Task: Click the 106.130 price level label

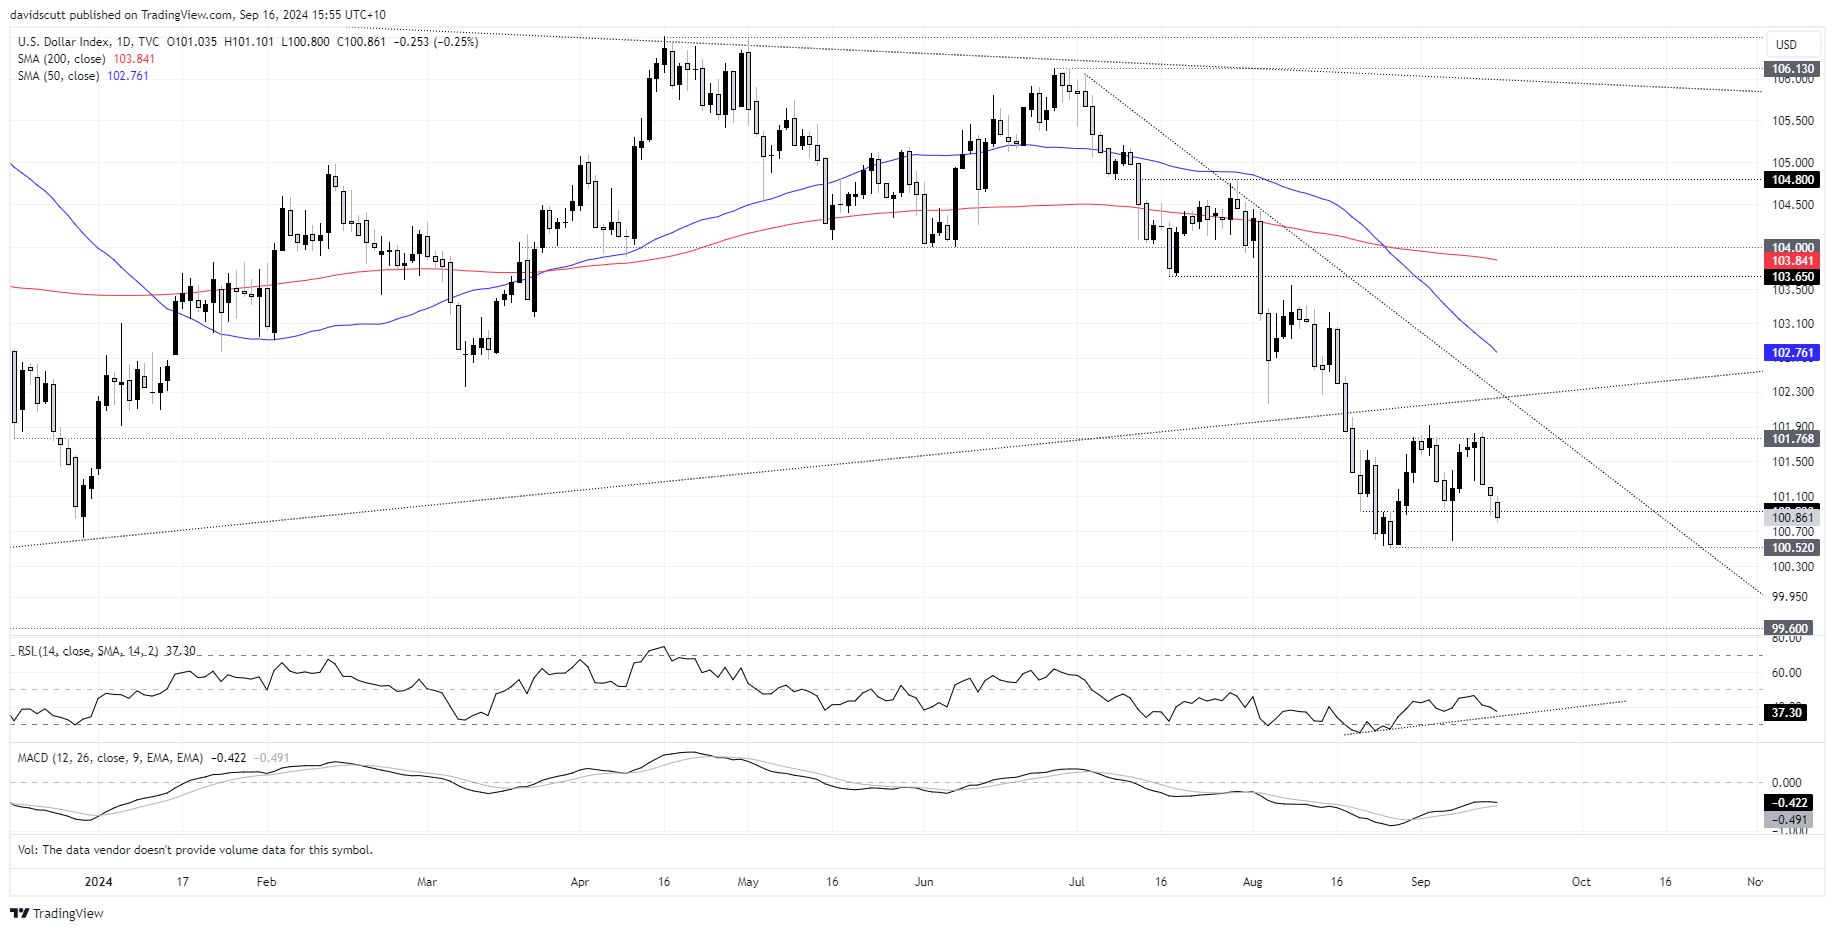Action: (x=1792, y=69)
